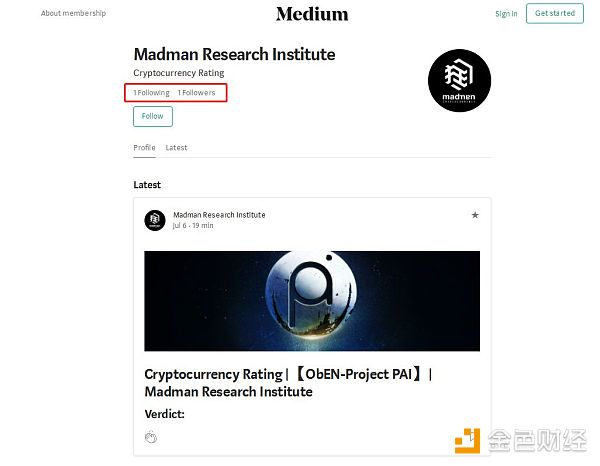The image size is (600, 466).
Task: Follow Madman Research Institute
Action: click(x=153, y=116)
